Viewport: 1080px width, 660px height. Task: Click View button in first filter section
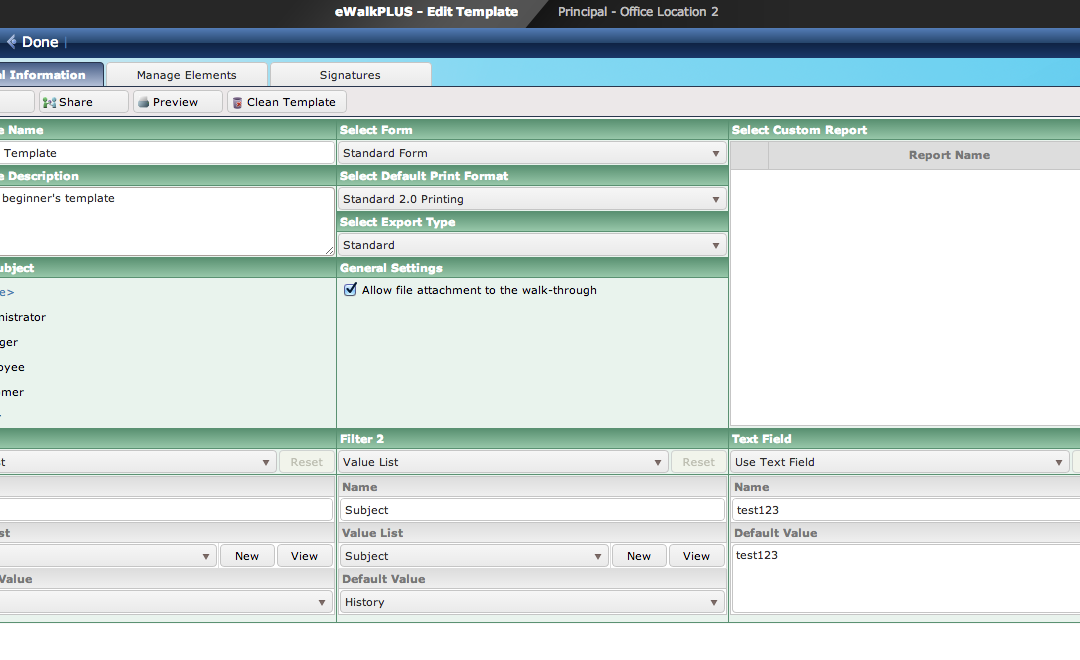(x=304, y=556)
